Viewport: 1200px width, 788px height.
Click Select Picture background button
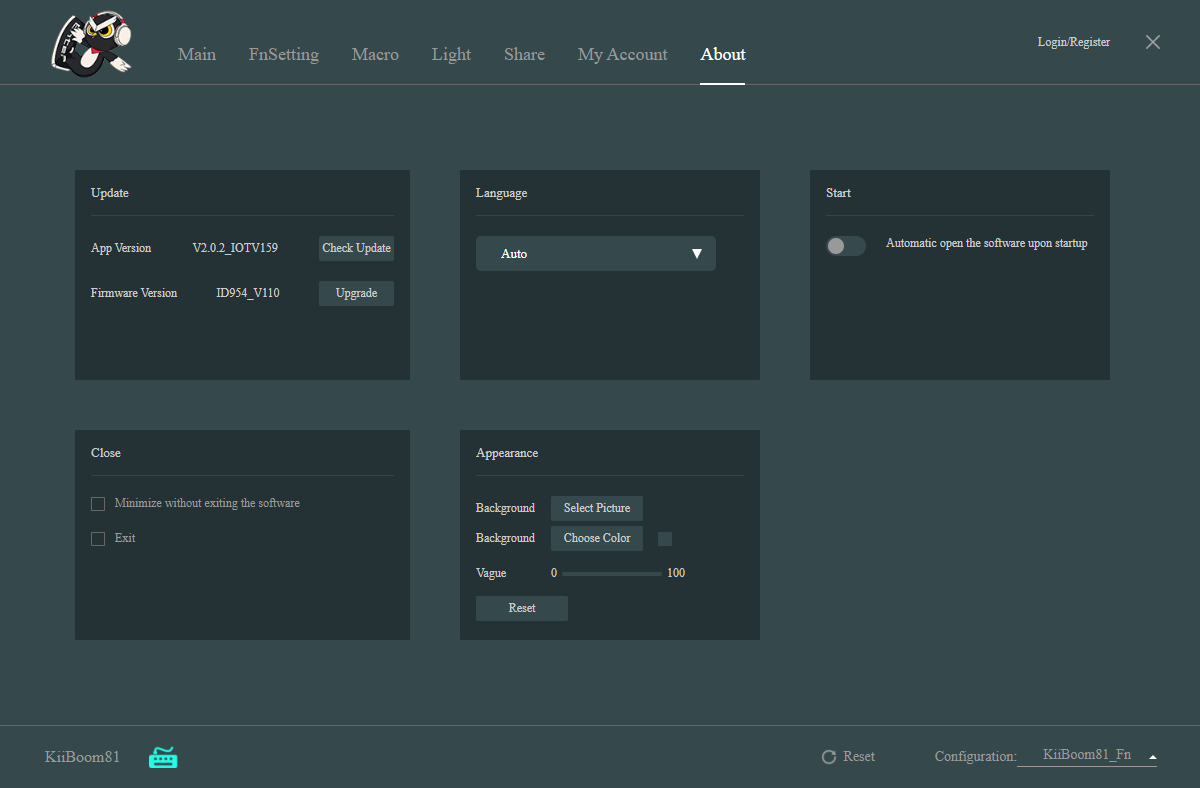pos(597,508)
